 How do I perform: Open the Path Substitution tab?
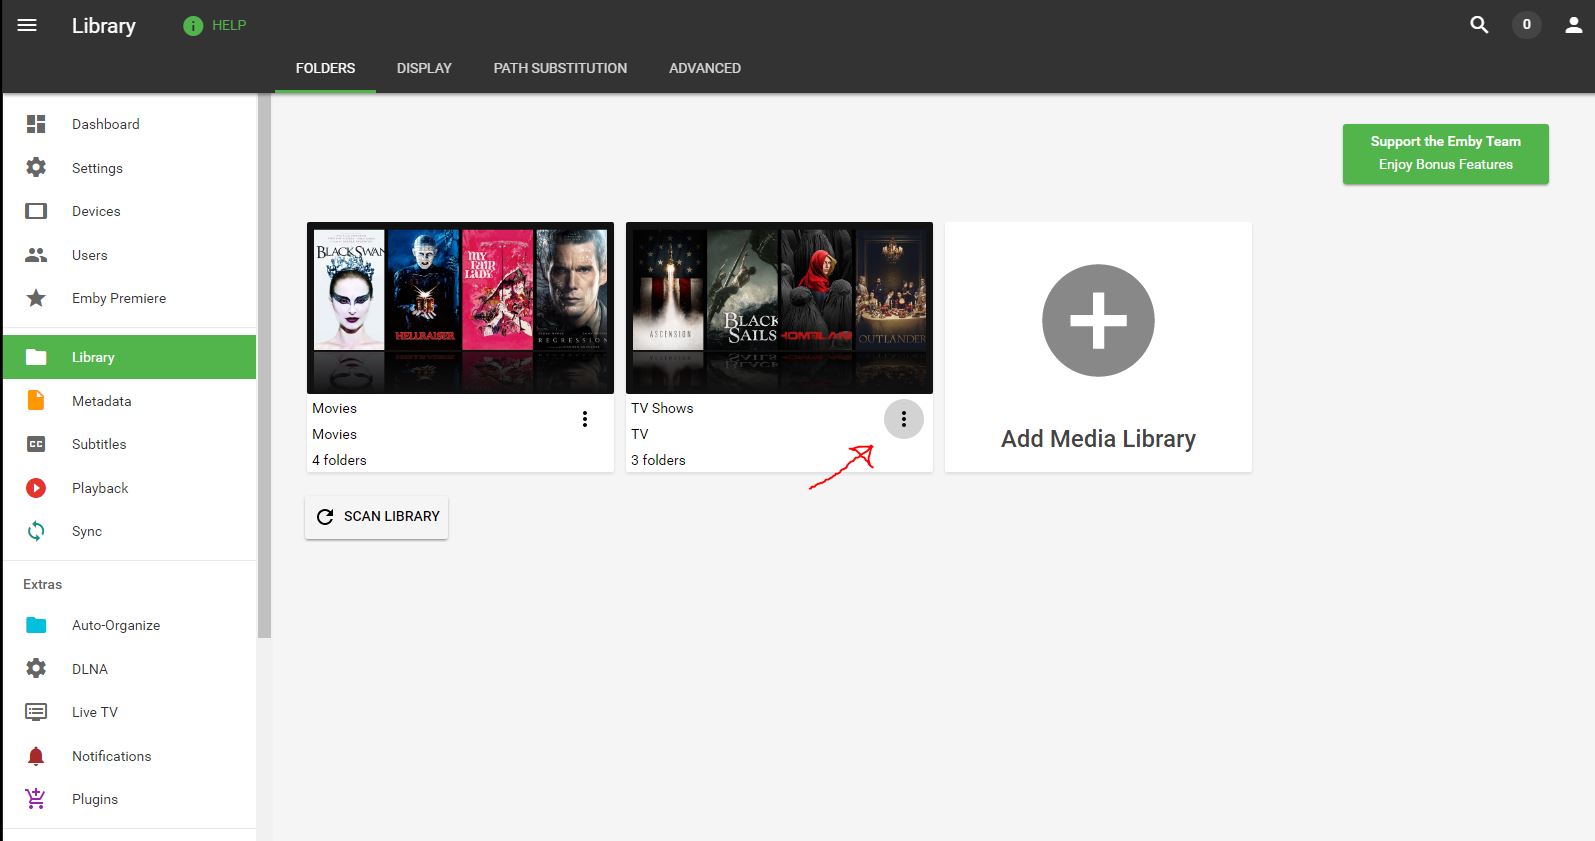click(x=560, y=68)
